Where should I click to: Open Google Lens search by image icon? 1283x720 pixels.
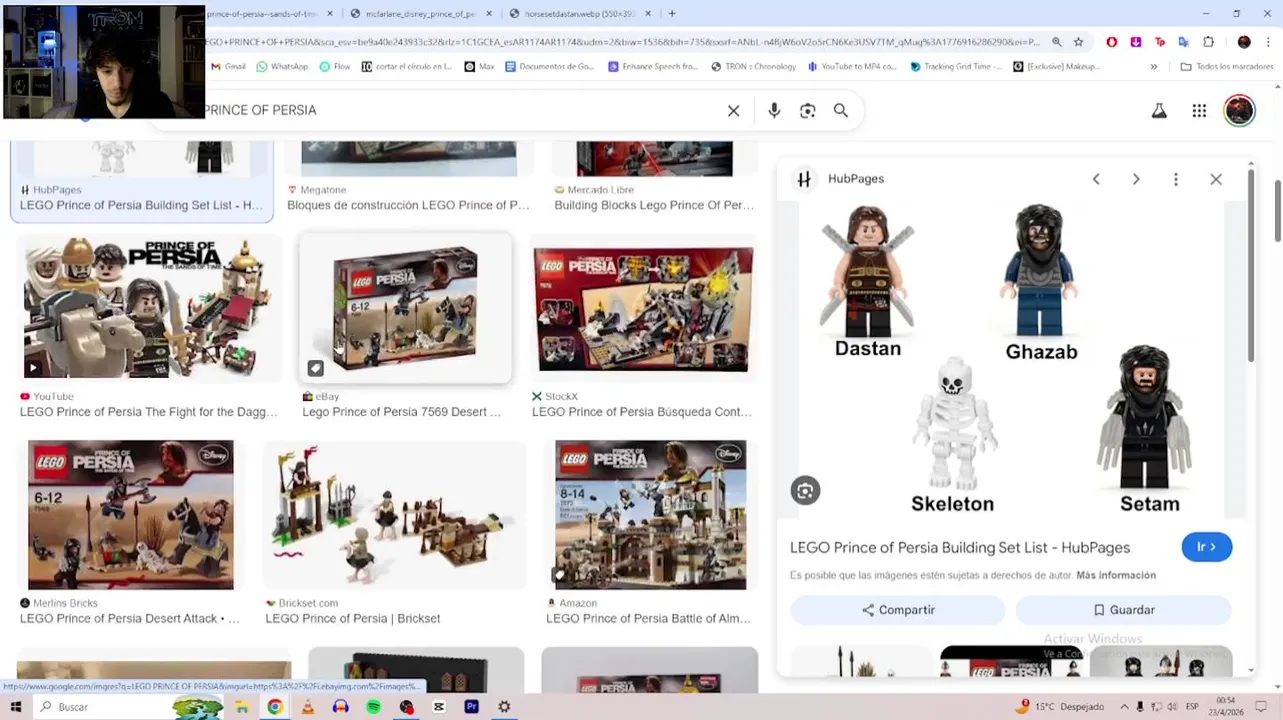tap(808, 111)
